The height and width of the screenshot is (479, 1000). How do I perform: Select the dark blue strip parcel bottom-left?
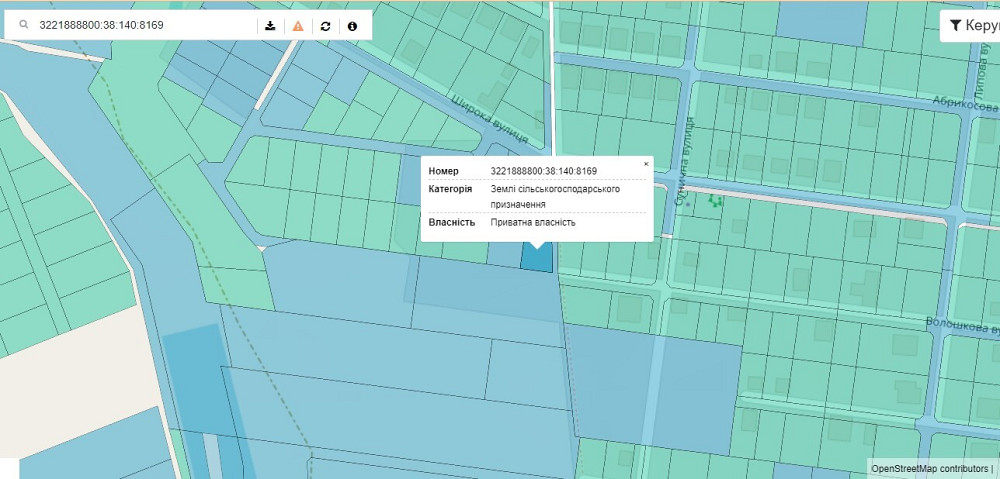pos(195,380)
